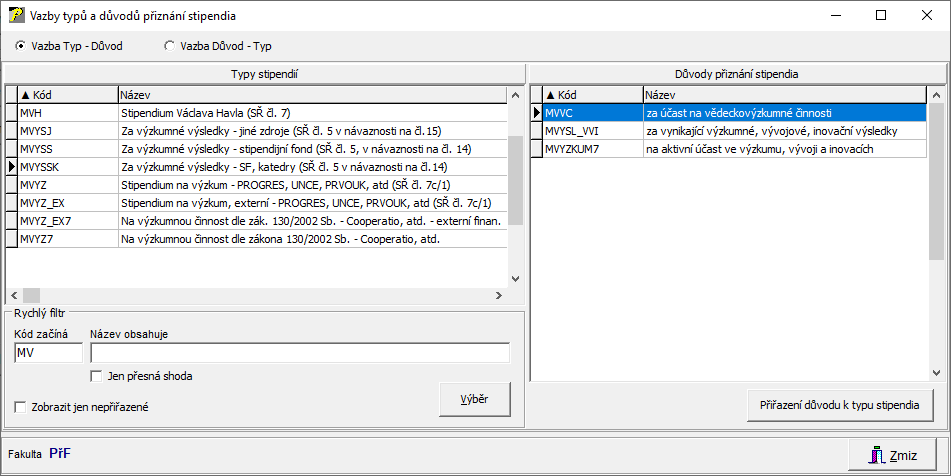Click the Důvody přiznání stipendia panel header
The image size is (951, 476).
(x=737, y=74)
